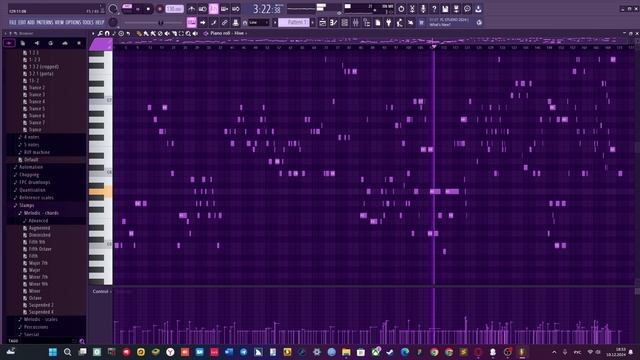Click the magnet snap icon in piano roll
640x360 pixels.
tap(107, 33)
